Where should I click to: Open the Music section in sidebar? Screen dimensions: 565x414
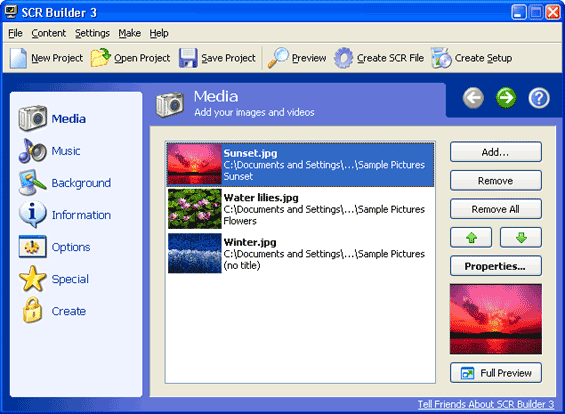point(49,151)
